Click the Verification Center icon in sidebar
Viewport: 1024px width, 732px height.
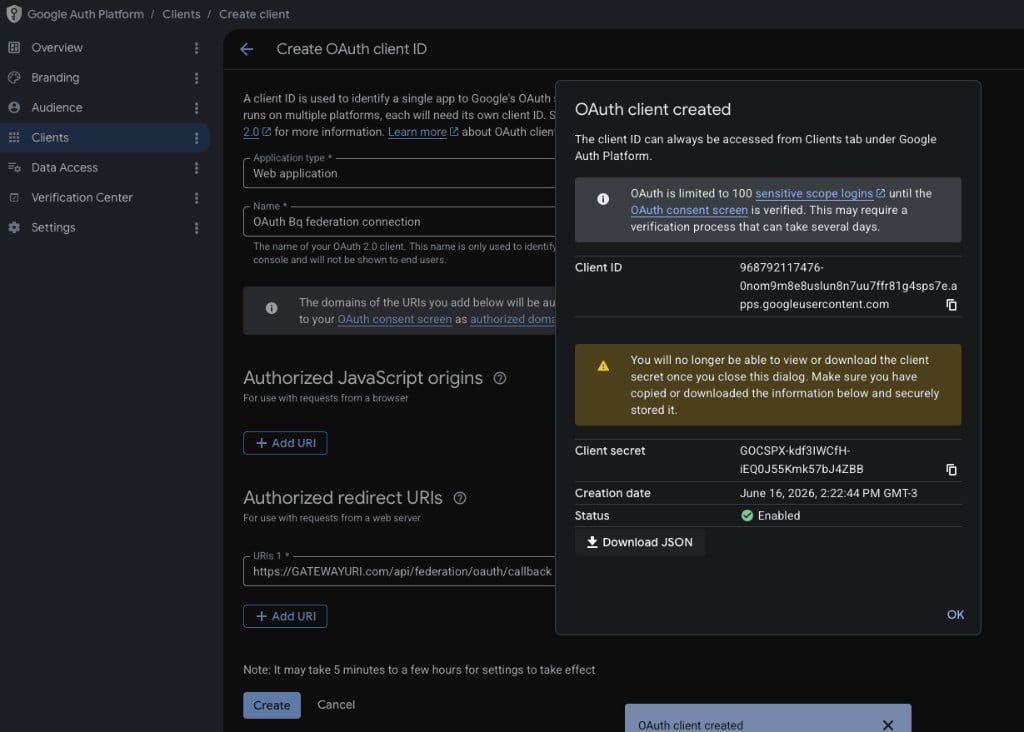point(14,198)
